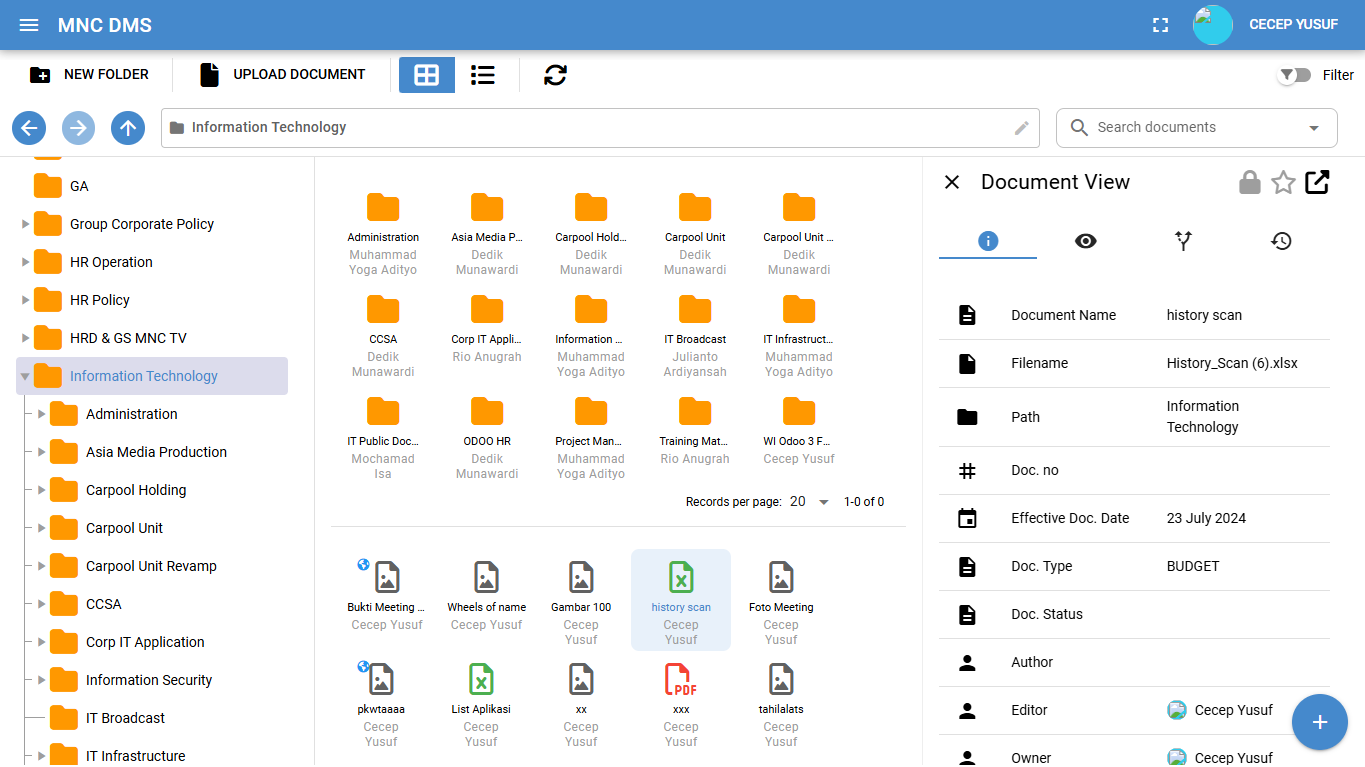Edit the path with the pencil icon
The width and height of the screenshot is (1365, 767).
pyautogui.click(x=1021, y=128)
